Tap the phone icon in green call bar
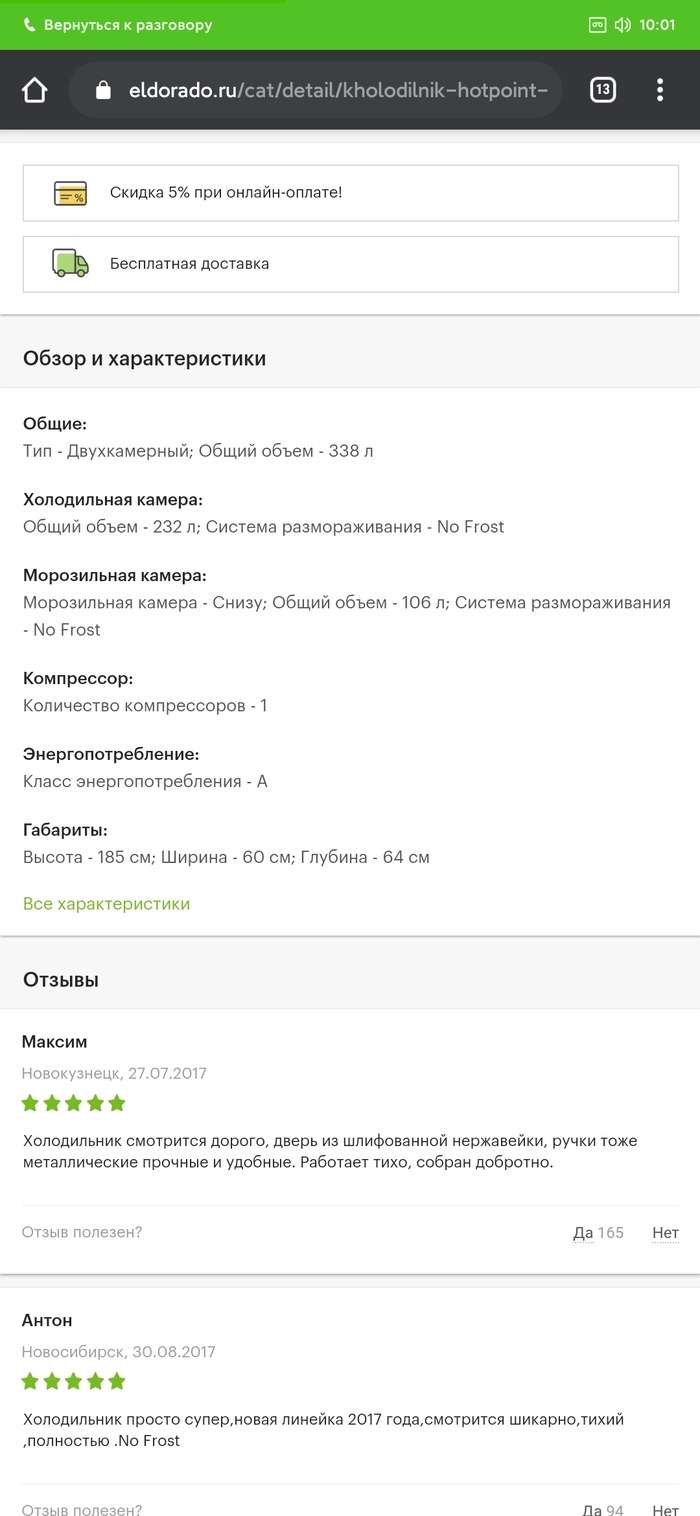This screenshot has width=700, height=1516. pos(29,25)
